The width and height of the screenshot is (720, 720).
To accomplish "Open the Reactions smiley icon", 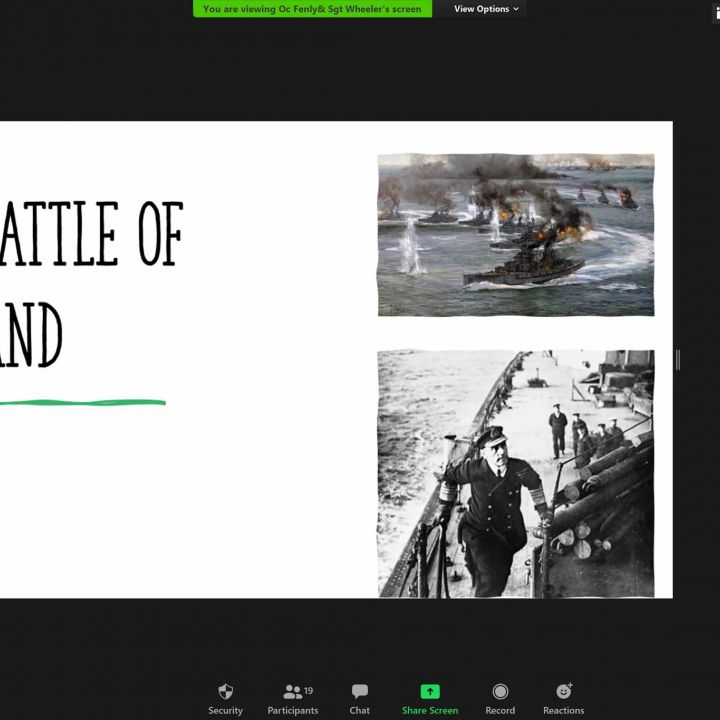I will click(x=564, y=691).
